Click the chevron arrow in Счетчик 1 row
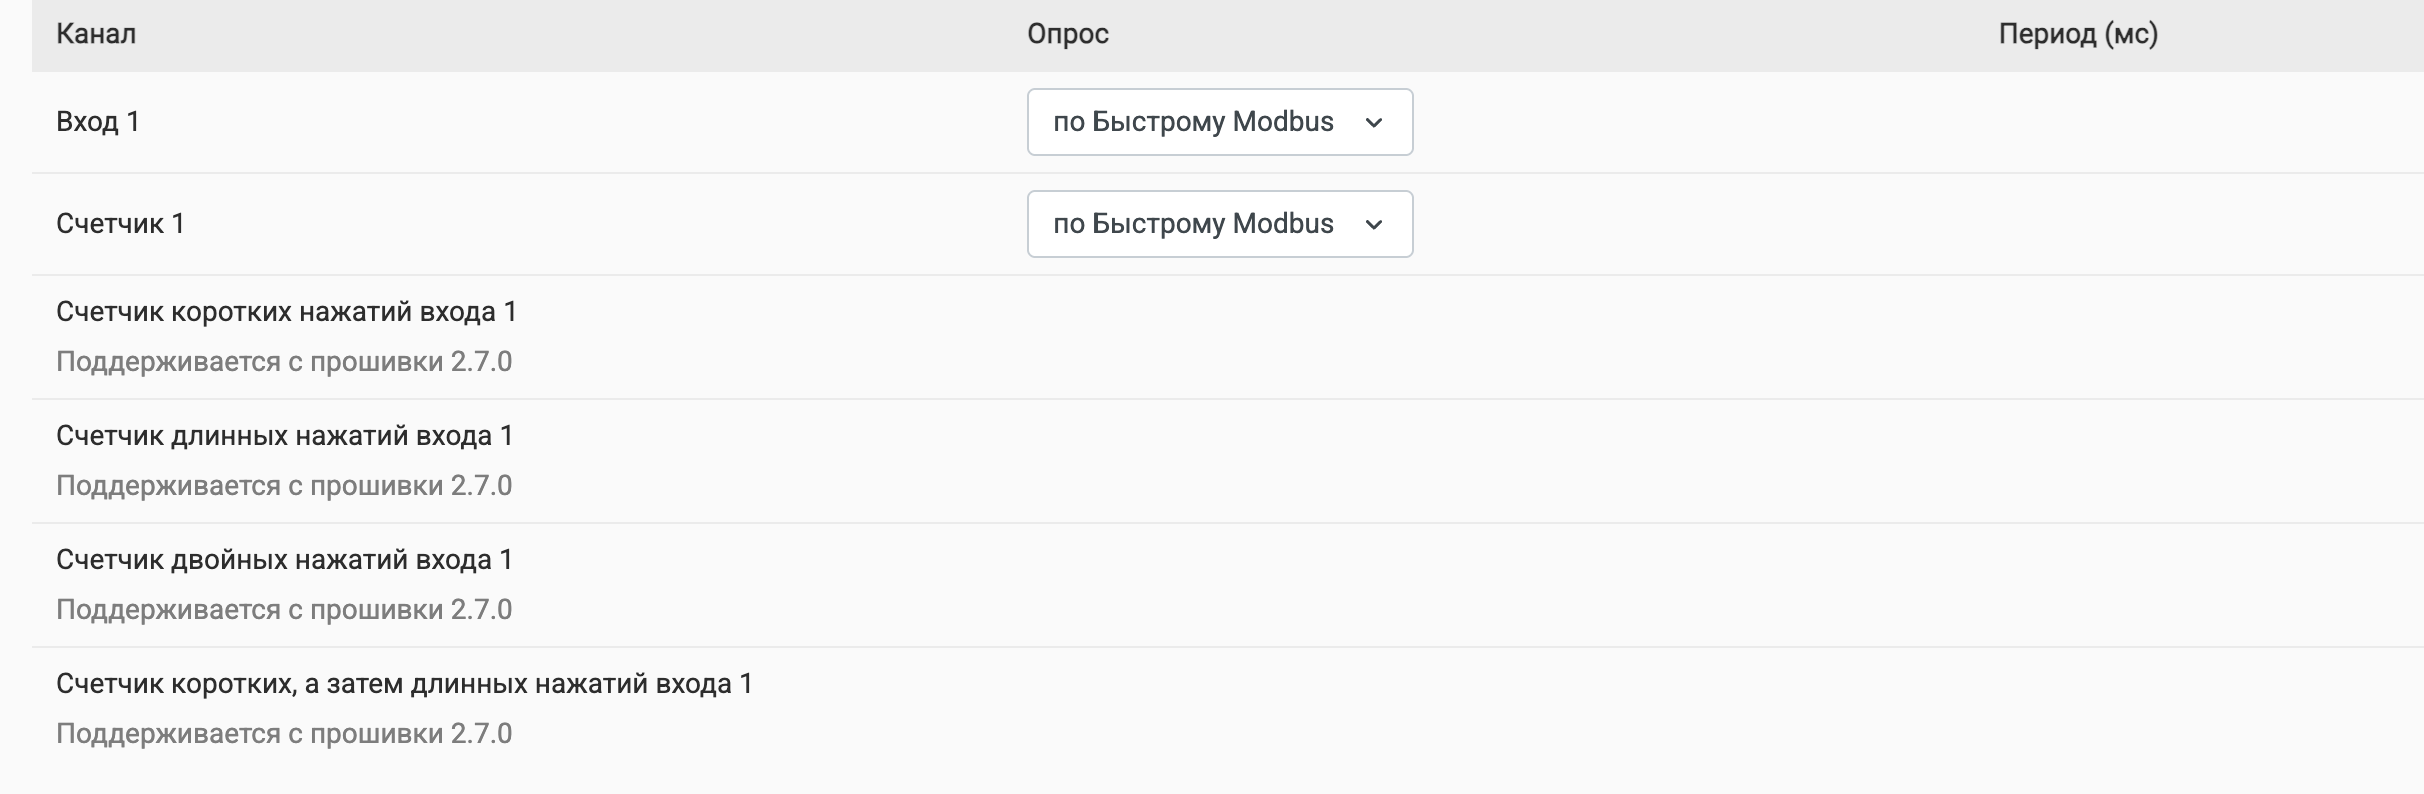2424x794 pixels. pos(1374,225)
